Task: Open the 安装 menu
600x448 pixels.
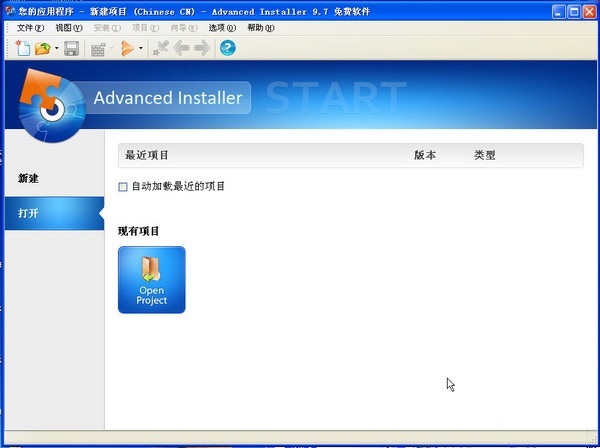Action: pyautogui.click(x=107, y=28)
